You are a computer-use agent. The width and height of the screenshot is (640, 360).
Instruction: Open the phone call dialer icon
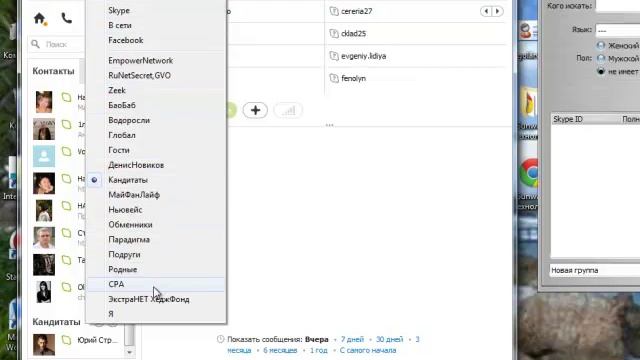tap(67, 18)
